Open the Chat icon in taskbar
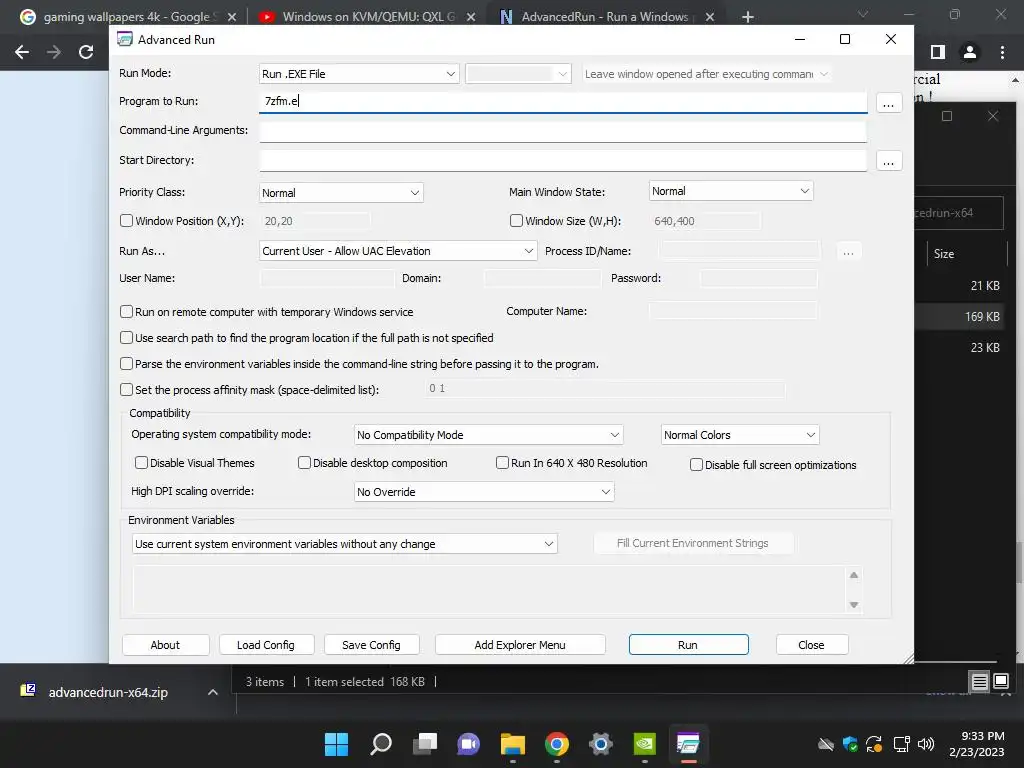Screen dimensions: 1024x768 (x=468, y=744)
